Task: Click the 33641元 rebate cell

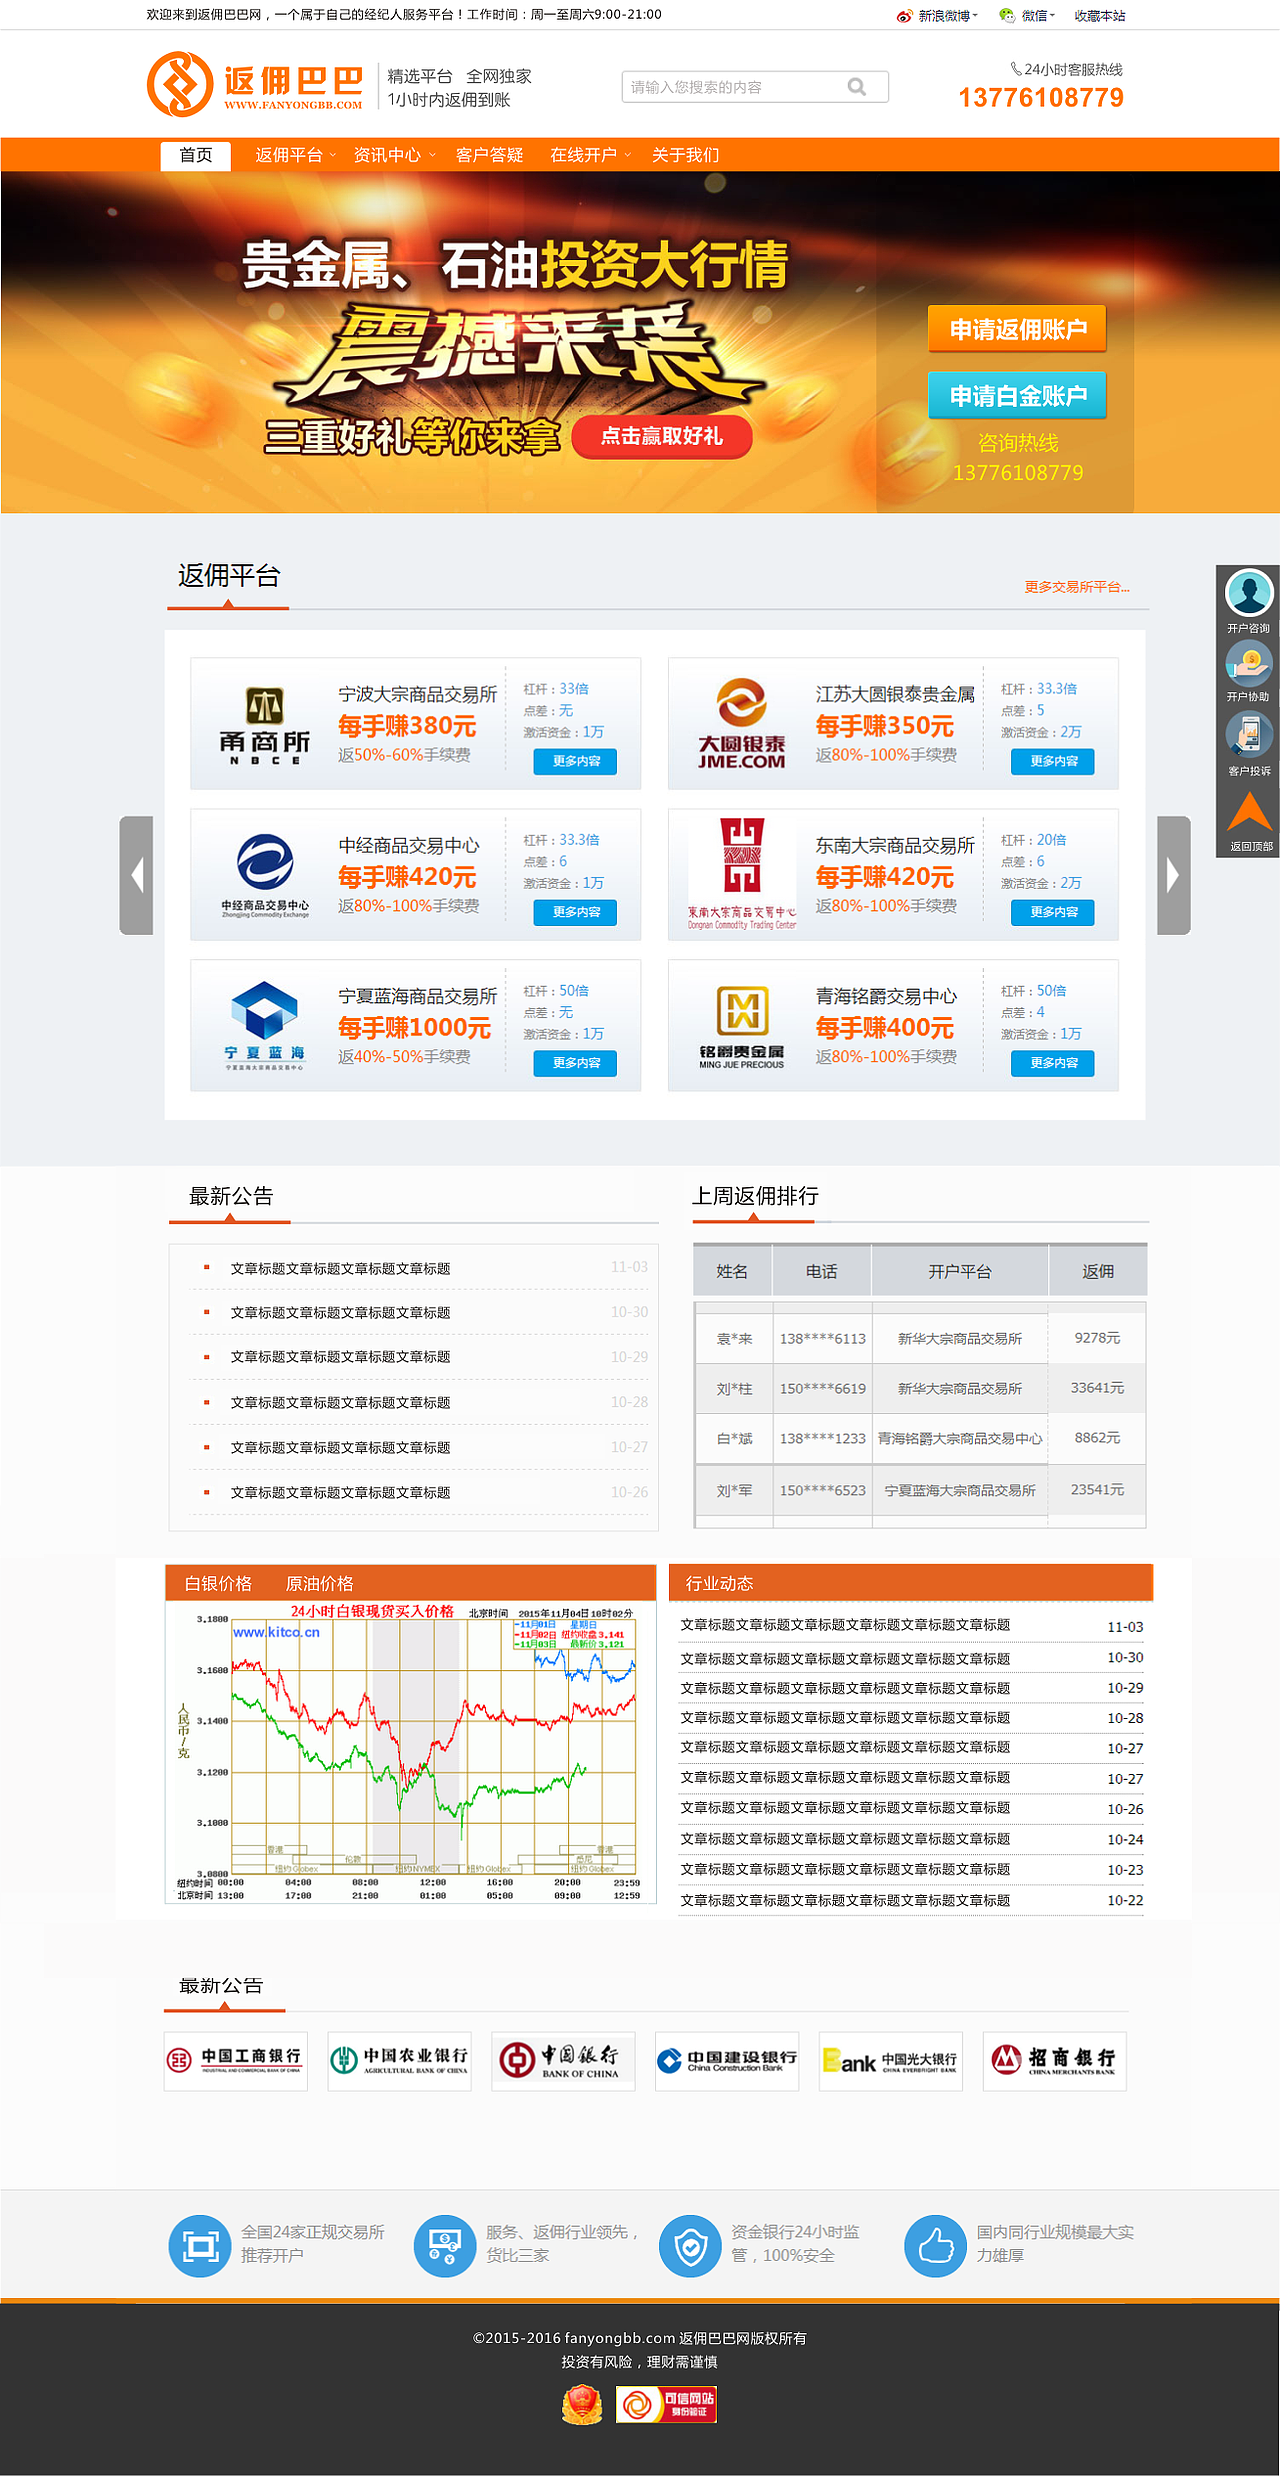Action: coord(1097,1388)
